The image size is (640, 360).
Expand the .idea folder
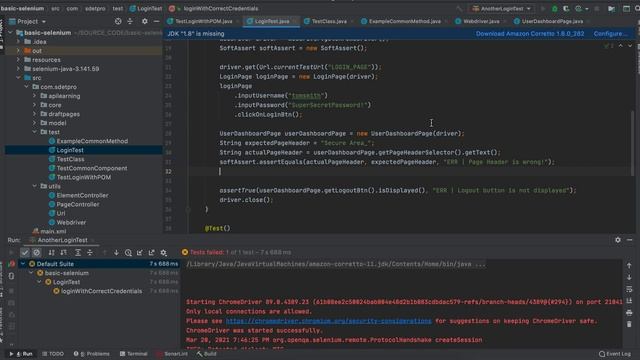(x=18, y=42)
